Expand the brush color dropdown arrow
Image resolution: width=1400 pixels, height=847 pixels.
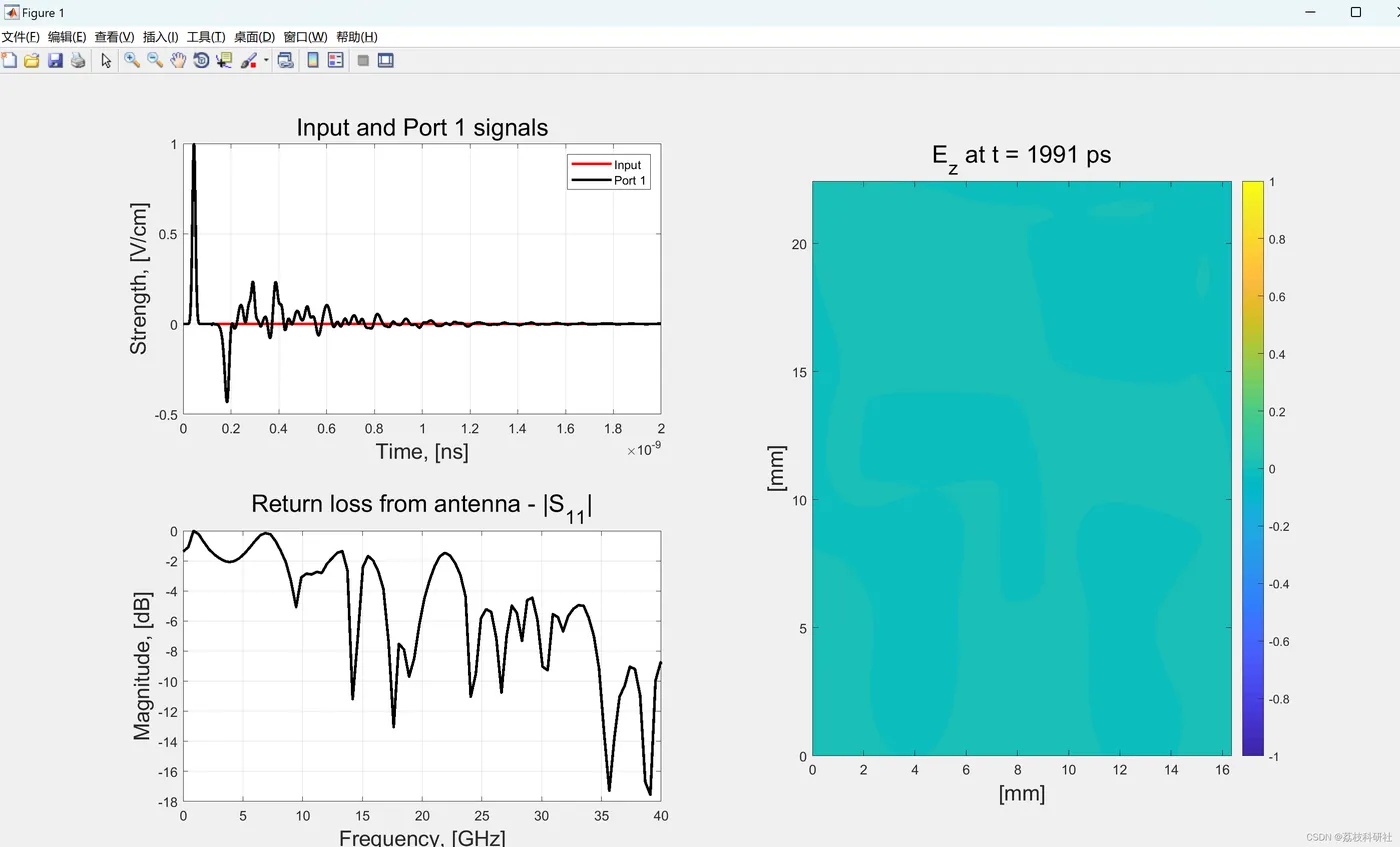(x=266, y=60)
